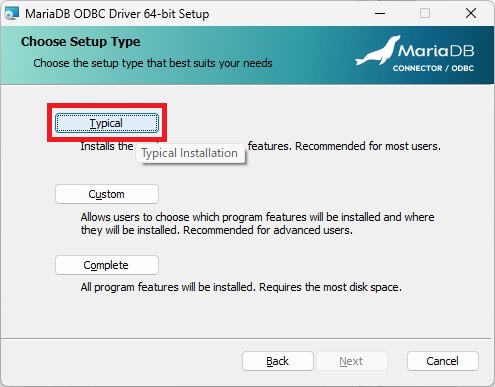Pick the Complete installation option
The image size is (495, 387).
[107, 265]
